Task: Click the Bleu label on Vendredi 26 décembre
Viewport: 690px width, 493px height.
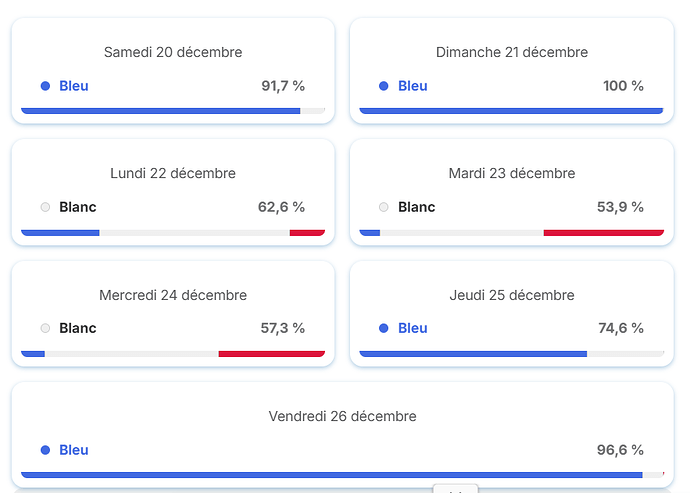Action: [x=74, y=450]
